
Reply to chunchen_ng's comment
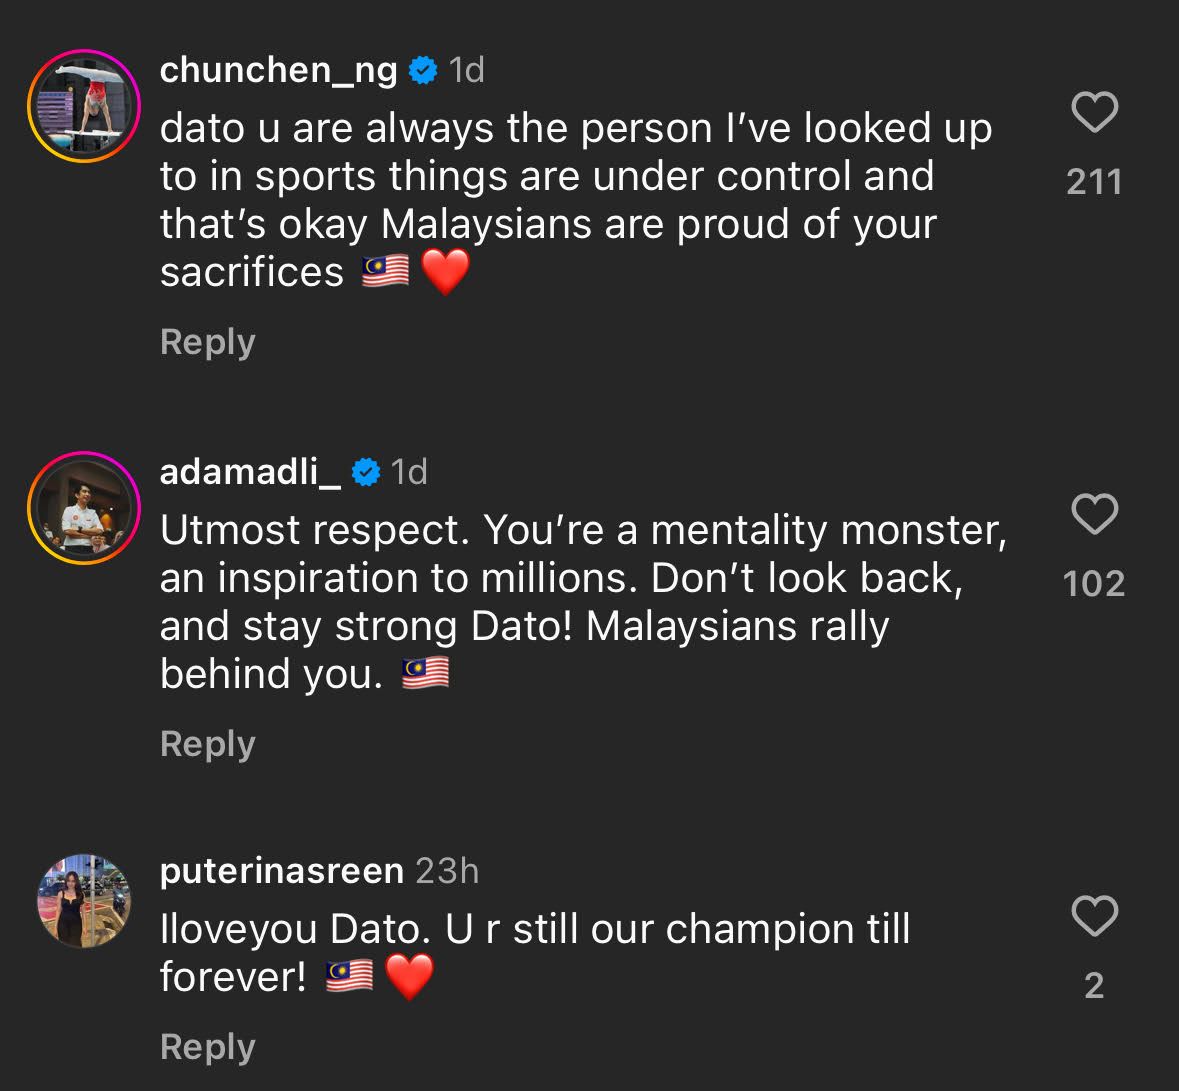(x=208, y=342)
